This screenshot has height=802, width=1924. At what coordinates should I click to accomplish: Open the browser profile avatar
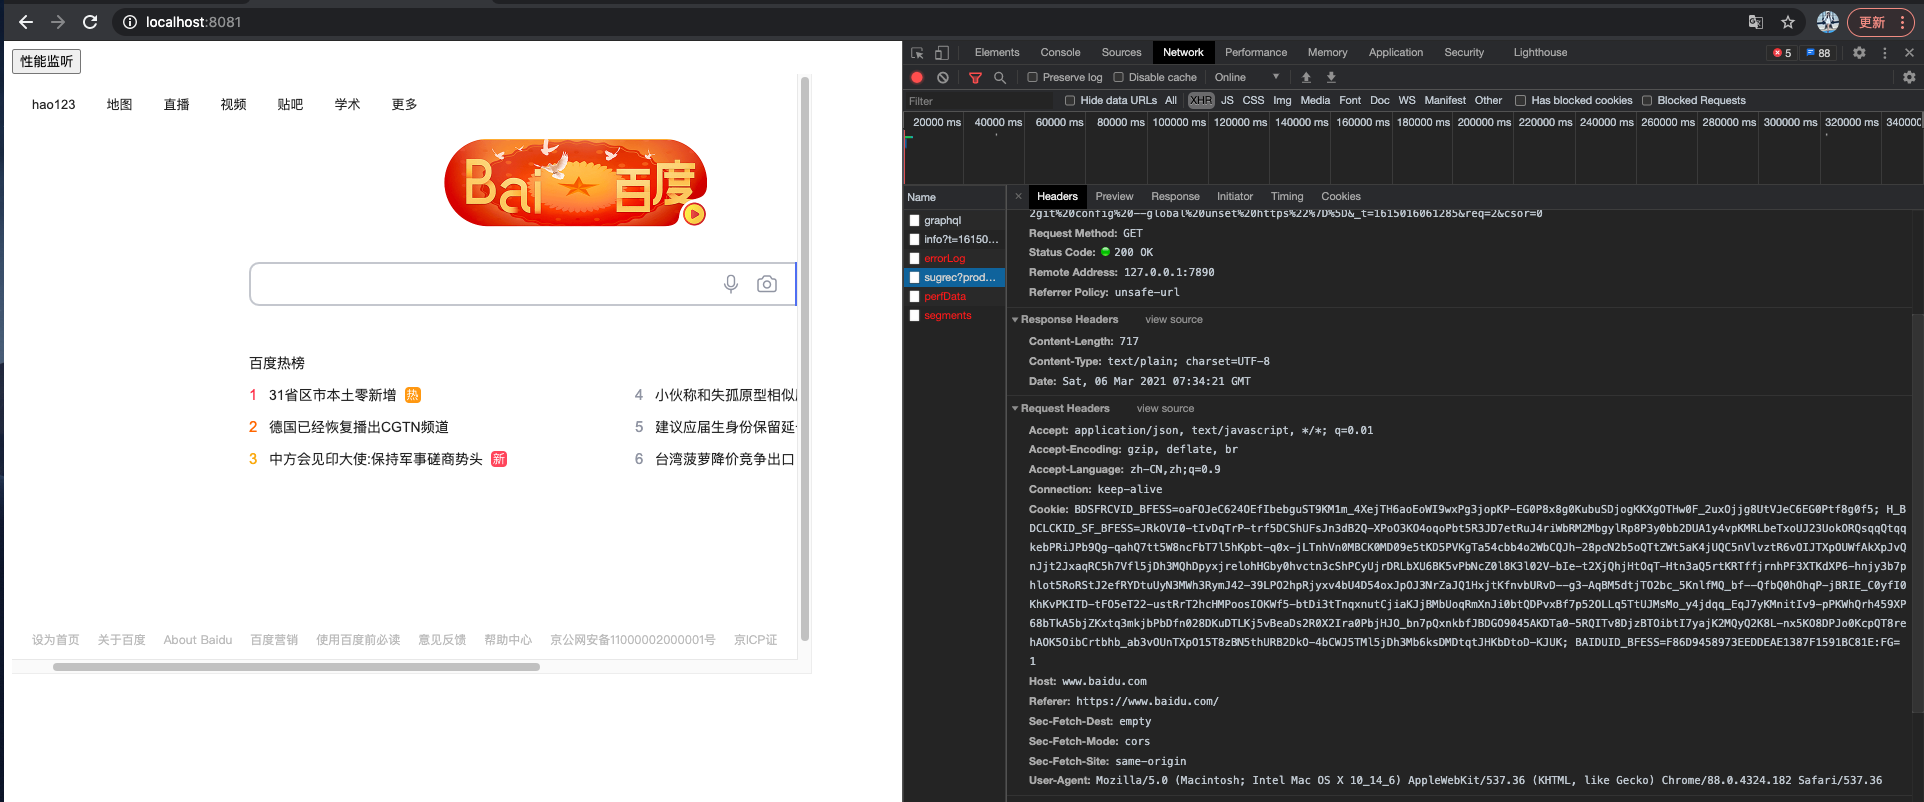pos(1828,22)
